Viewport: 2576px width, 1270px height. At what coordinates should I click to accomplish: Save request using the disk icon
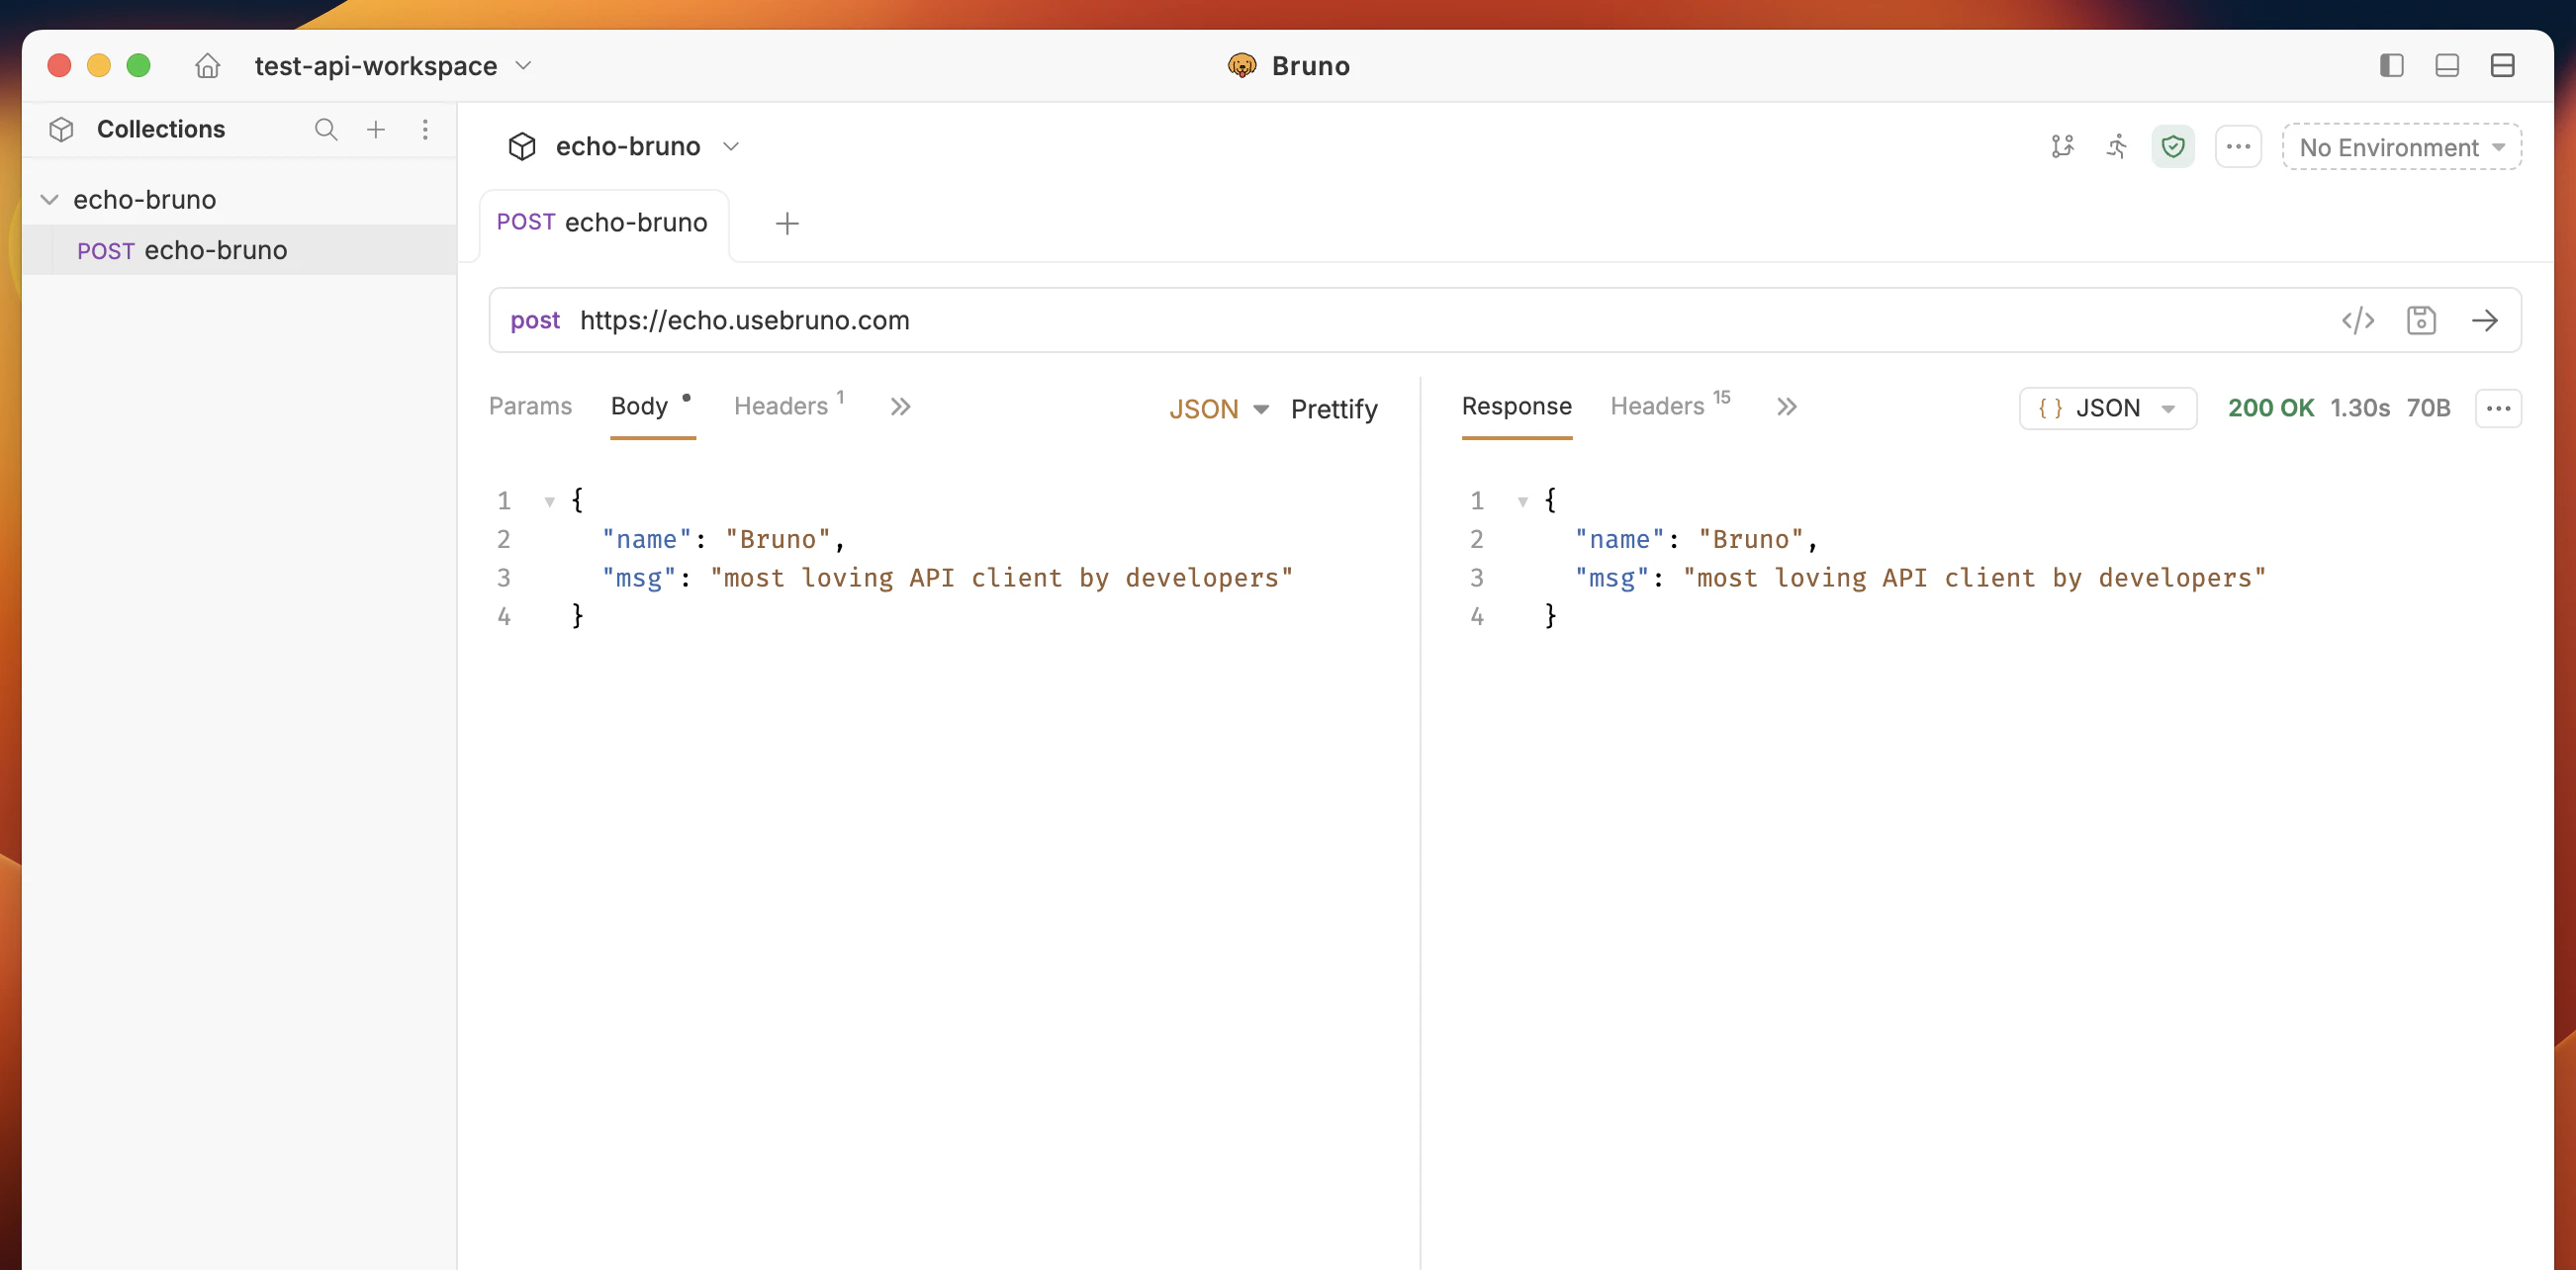coord(2420,320)
